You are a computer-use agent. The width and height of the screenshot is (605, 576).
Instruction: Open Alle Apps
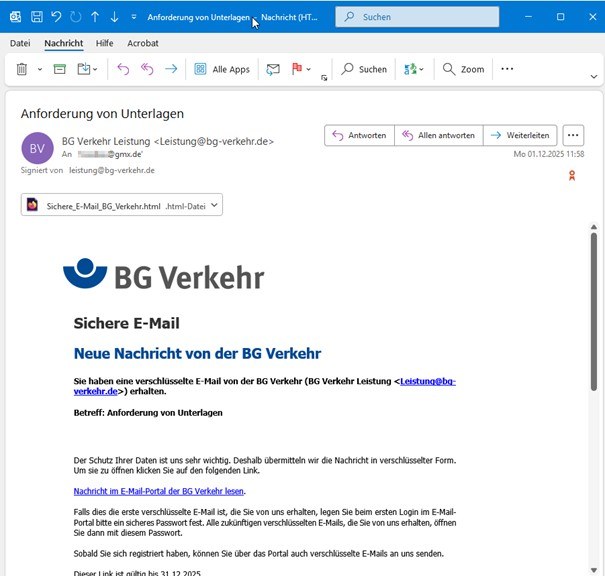pos(222,69)
